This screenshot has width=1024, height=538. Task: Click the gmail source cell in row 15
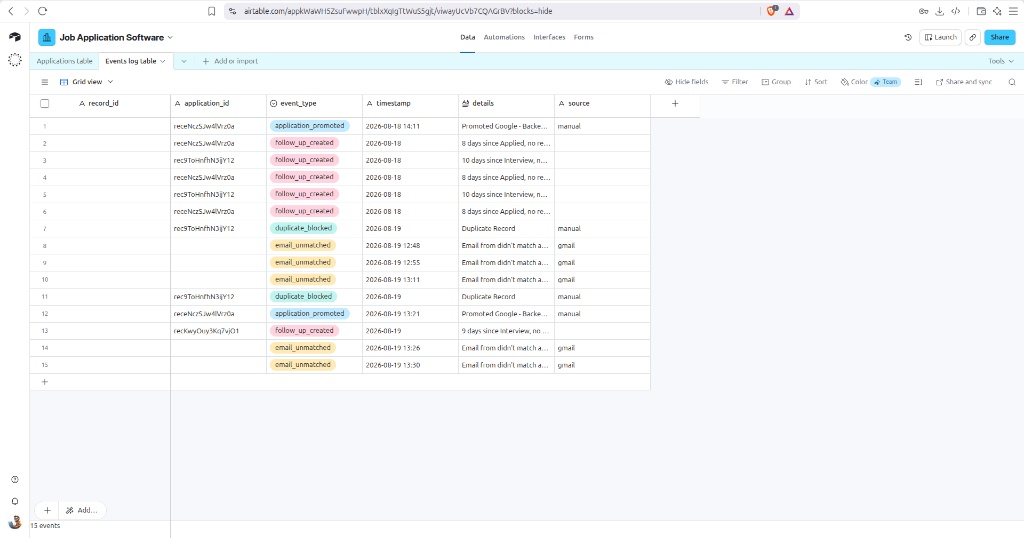tap(602, 365)
